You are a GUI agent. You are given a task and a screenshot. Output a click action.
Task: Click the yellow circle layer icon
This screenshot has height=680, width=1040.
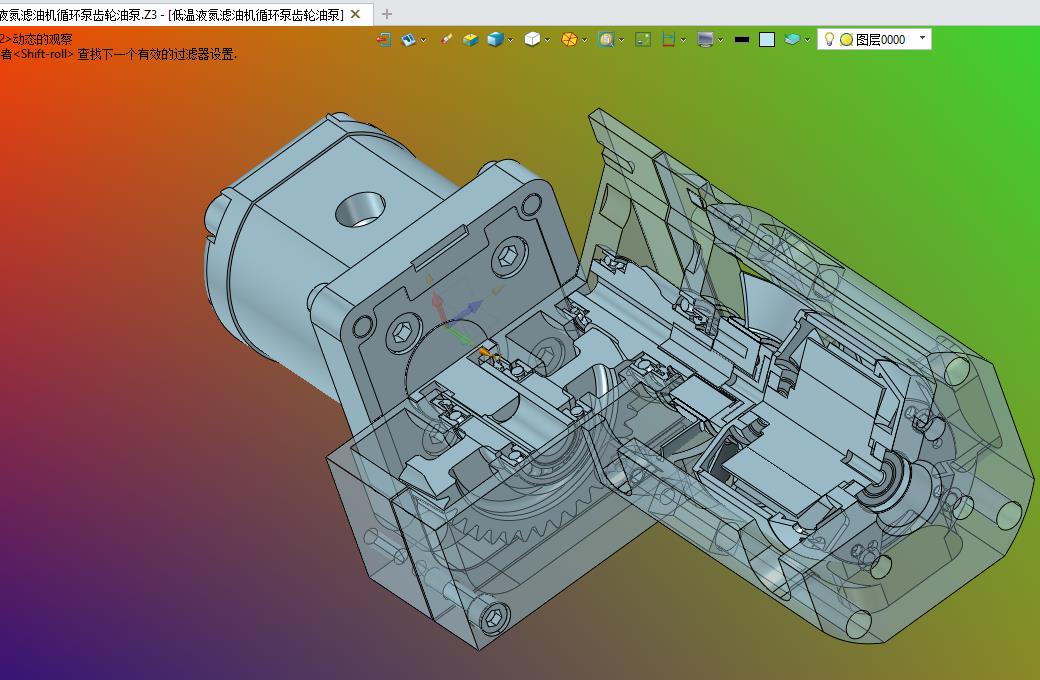(x=846, y=40)
